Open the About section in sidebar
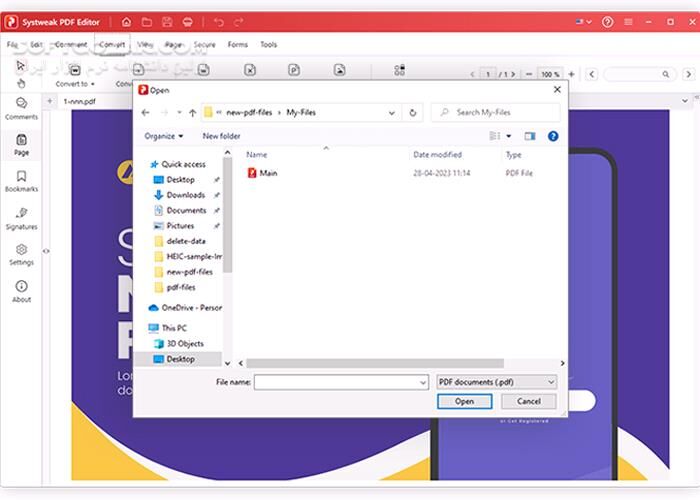 point(21,291)
